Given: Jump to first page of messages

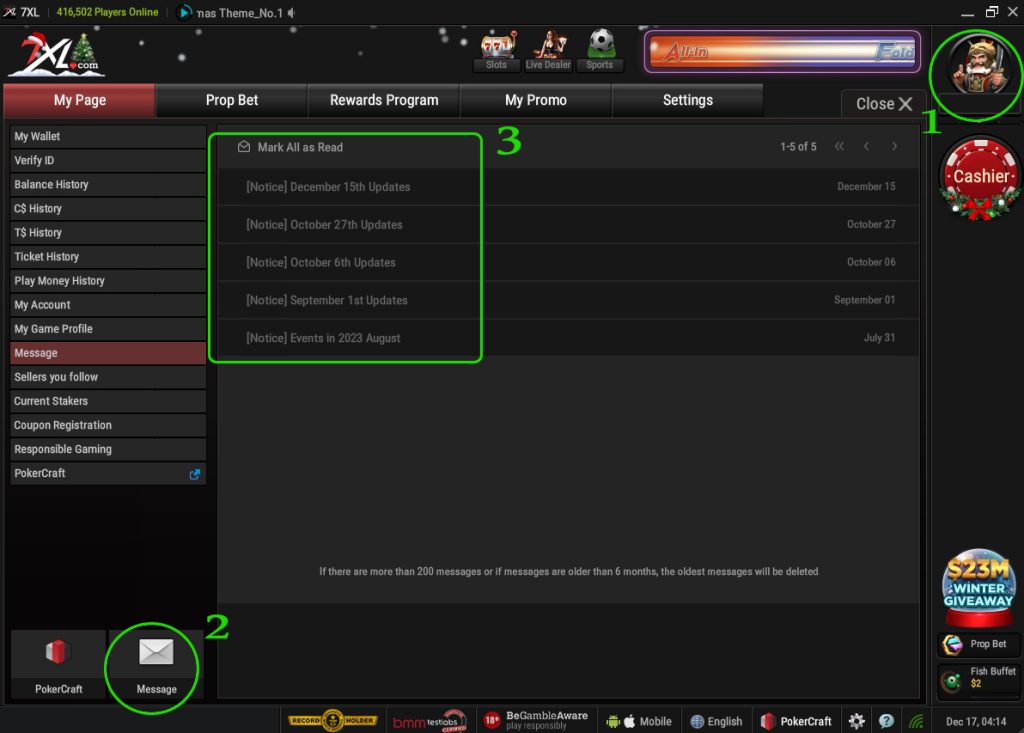Looking at the screenshot, I should pos(839,147).
